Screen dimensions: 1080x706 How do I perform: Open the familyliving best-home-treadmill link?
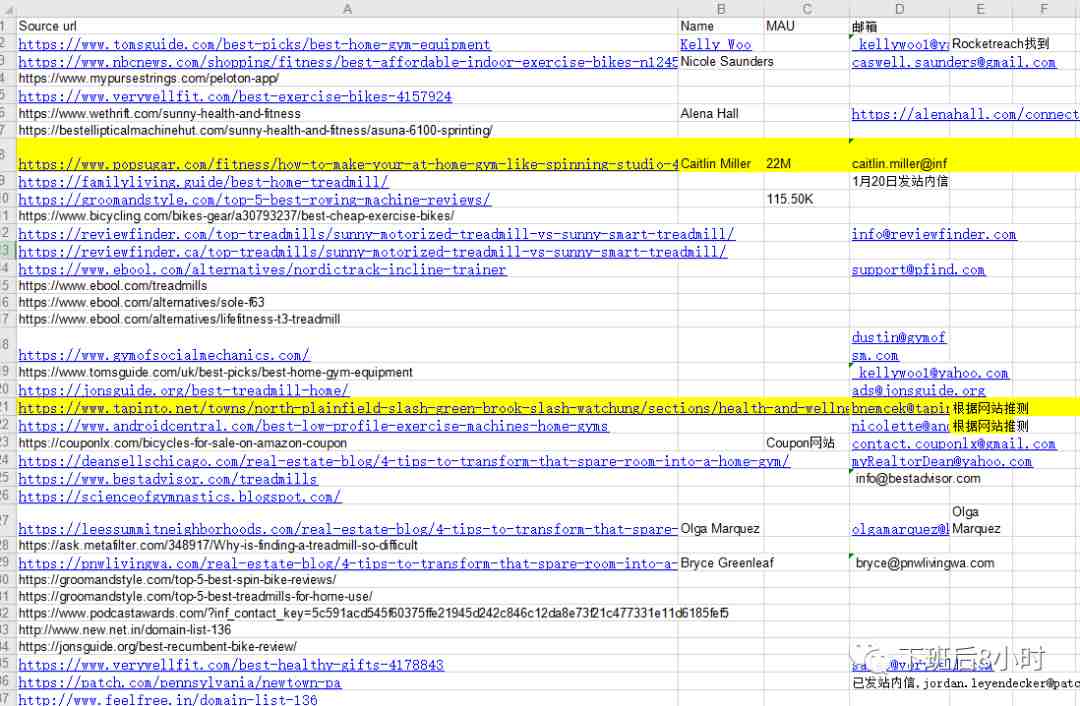[x=203, y=182]
